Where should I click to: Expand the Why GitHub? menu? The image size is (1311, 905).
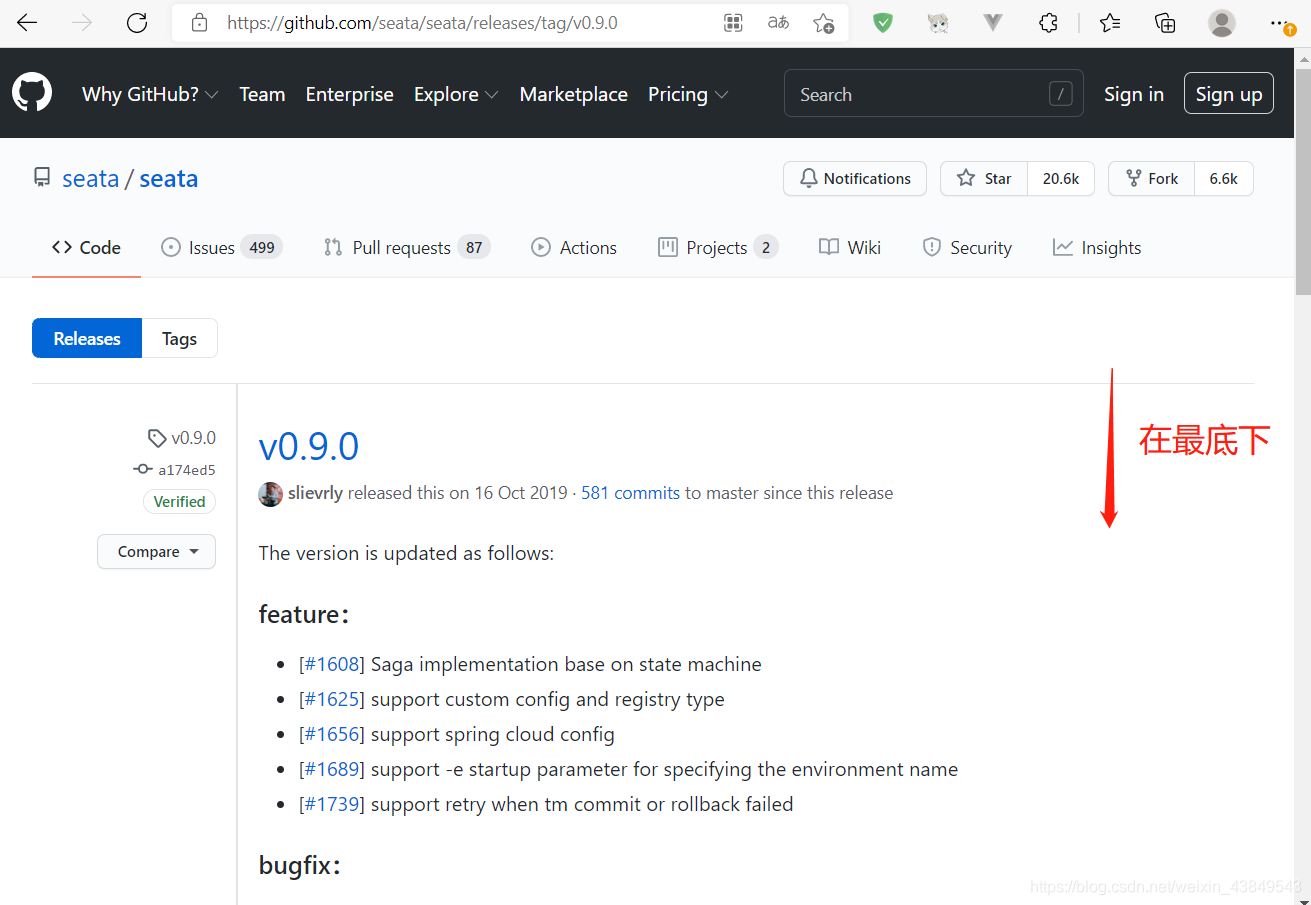tap(150, 94)
